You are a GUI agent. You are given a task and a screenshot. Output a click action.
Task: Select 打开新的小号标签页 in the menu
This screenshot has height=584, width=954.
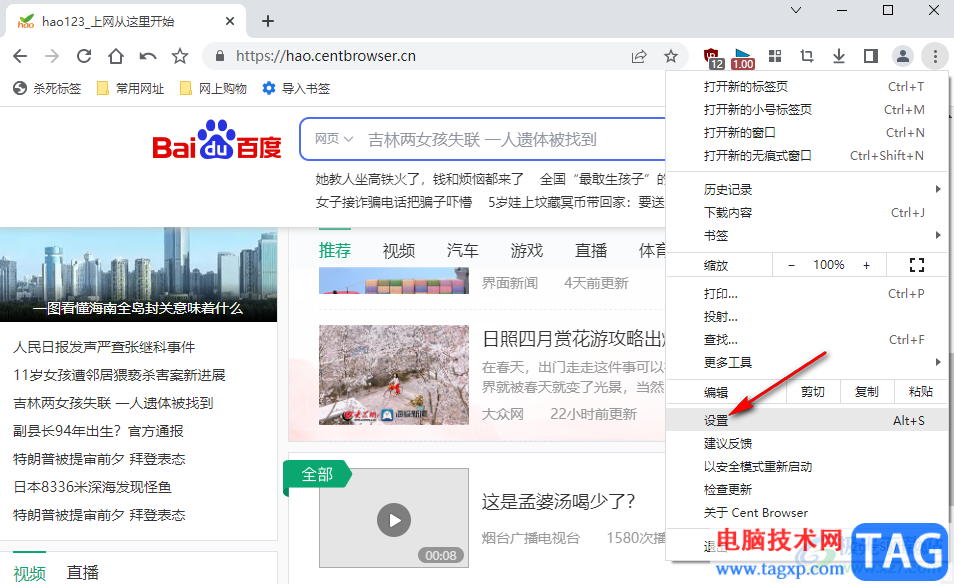click(x=807, y=110)
